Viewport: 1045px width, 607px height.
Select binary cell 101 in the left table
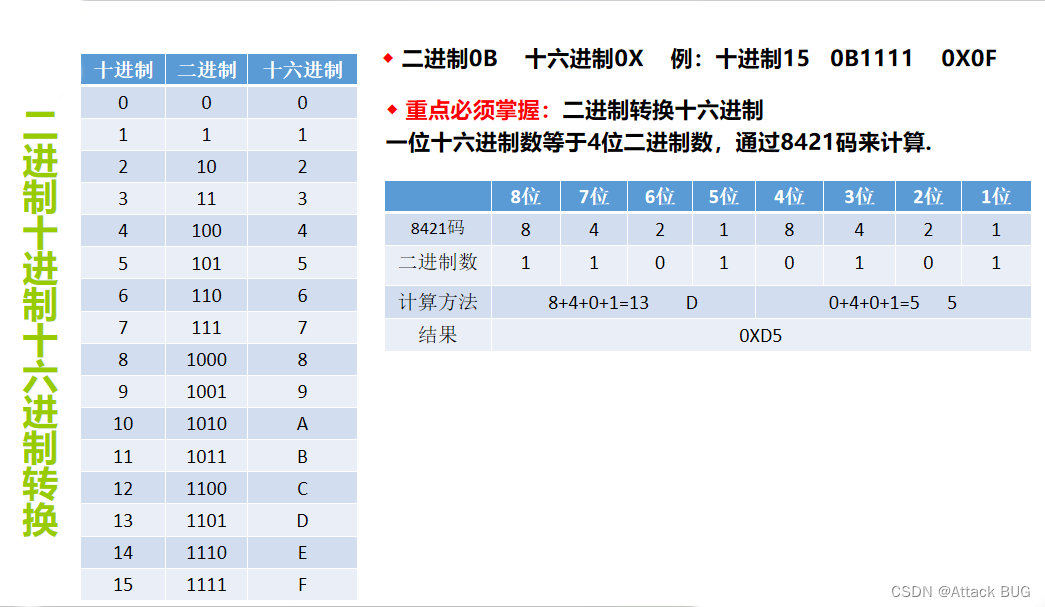pos(207,263)
